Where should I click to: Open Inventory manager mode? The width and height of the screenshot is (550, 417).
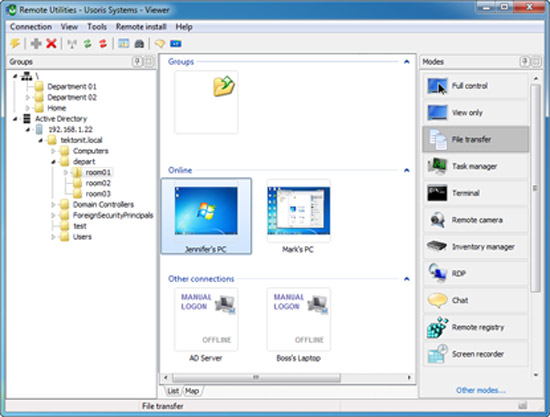tap(476, 247)
